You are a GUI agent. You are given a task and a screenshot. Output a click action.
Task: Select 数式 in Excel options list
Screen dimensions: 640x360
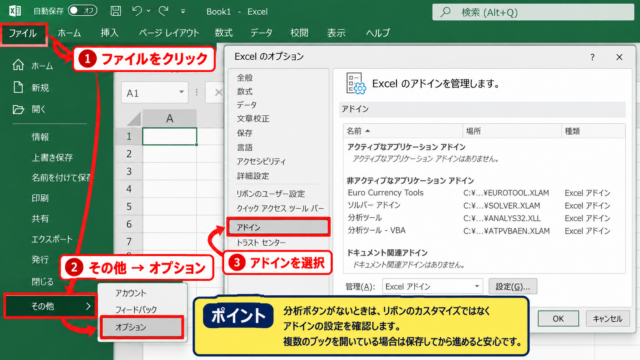coord(245,91)
